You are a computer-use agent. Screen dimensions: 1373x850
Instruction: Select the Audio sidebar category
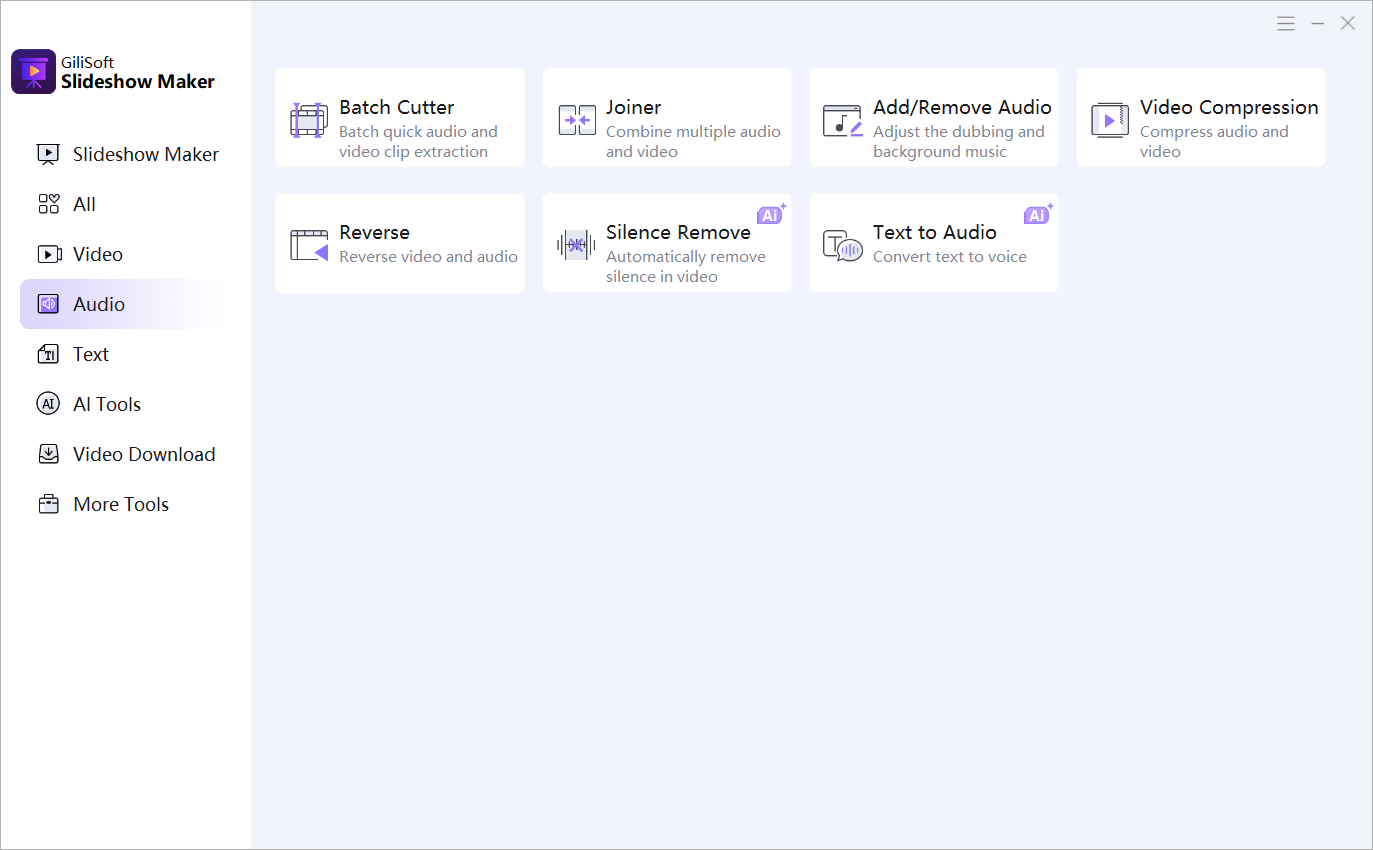tap(98, 304)
